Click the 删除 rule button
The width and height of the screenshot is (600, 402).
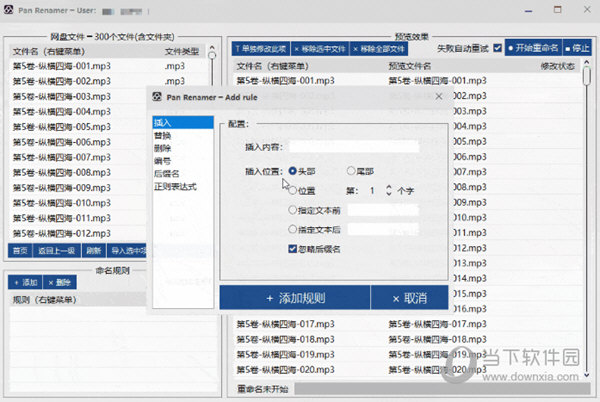60,282
